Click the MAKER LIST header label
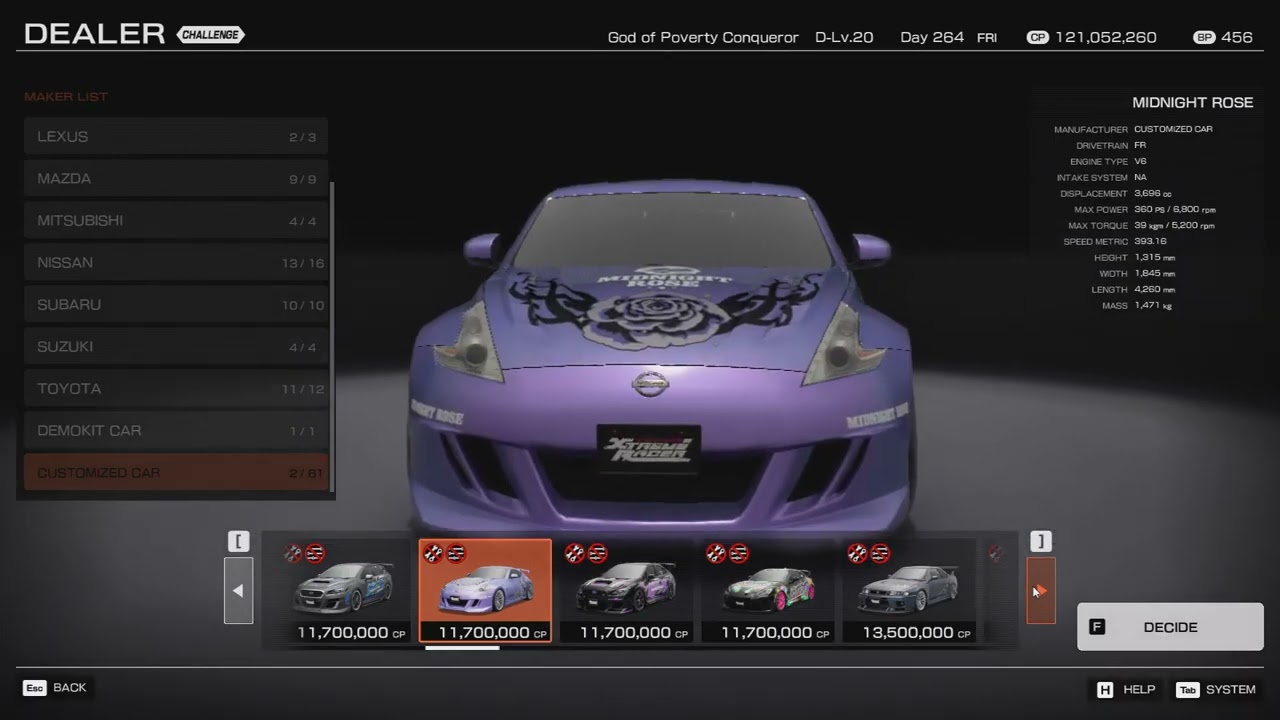Viewport: 1280px width, 720px height. point(66,97)
